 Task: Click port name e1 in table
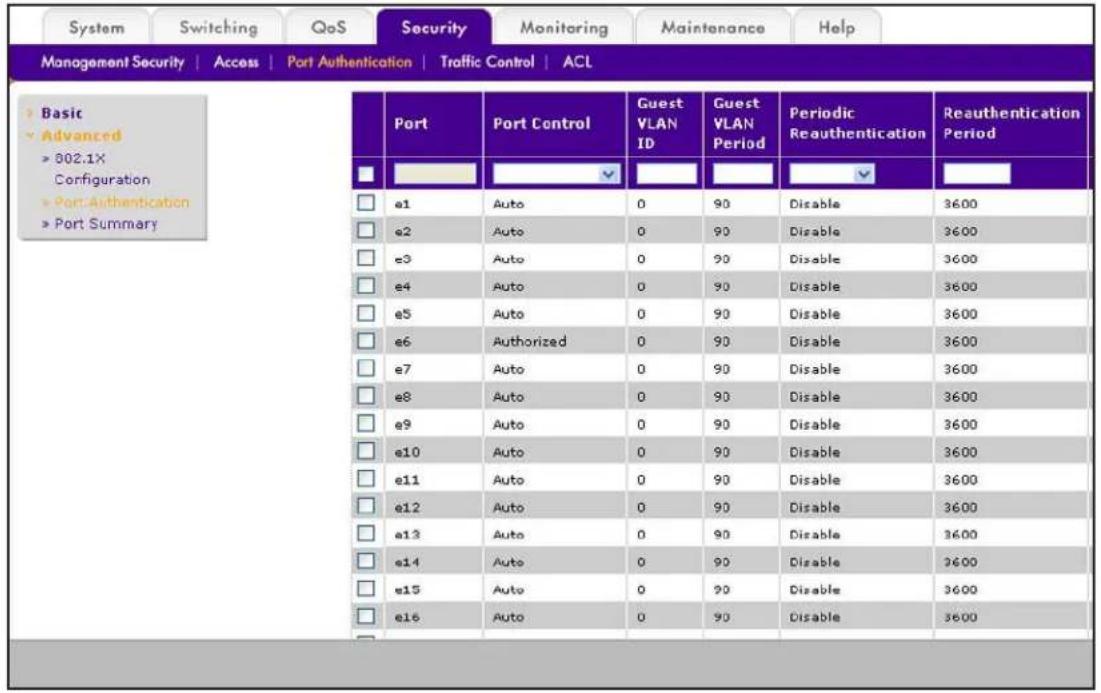point(402,204)
